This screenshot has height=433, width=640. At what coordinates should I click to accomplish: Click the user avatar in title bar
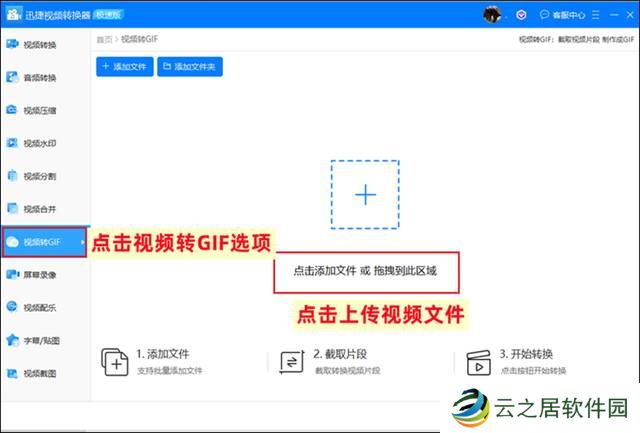tap(492, 14)
